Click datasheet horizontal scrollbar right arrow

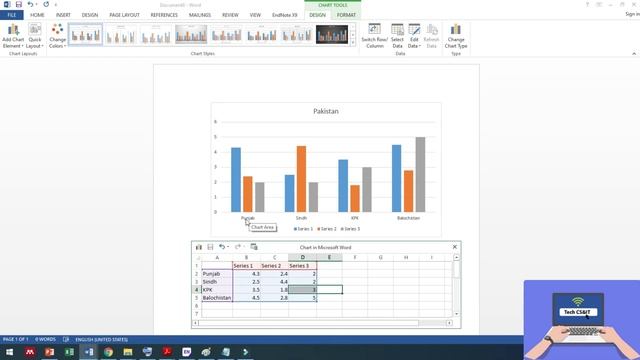(449, 323)
